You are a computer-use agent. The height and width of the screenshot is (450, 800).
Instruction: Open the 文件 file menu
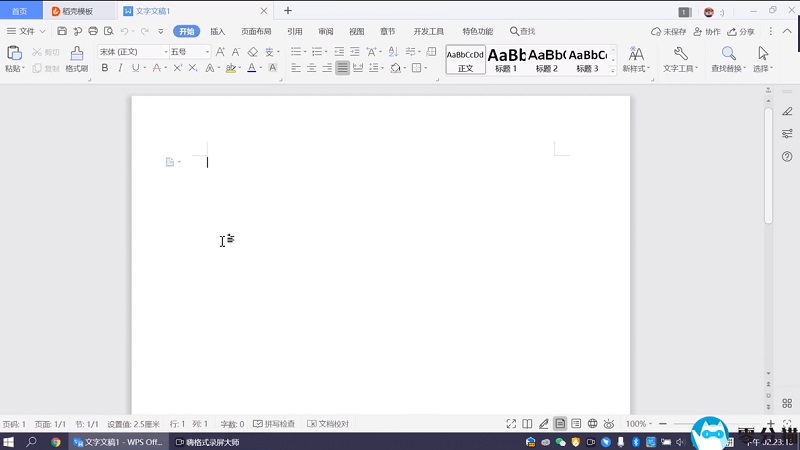point(25,31)
